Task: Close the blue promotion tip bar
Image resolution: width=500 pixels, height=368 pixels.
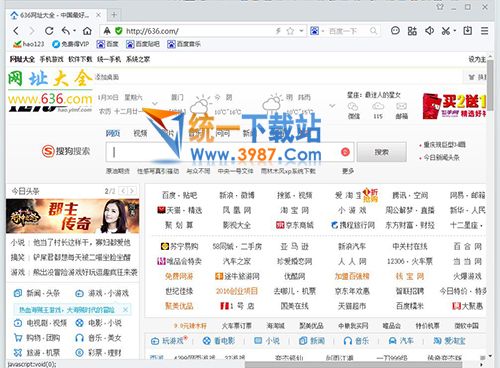Action: [125, 310]
